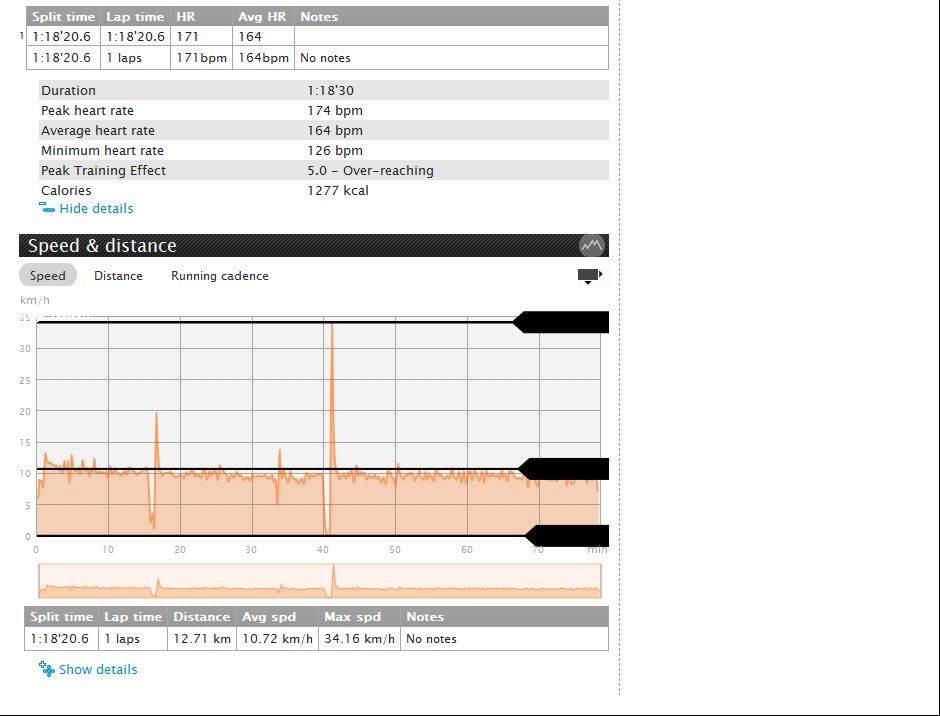
Task: Click the 5.0 – Over-reaching training effect value
Action: pyautogui.click(x=370, y=170)
